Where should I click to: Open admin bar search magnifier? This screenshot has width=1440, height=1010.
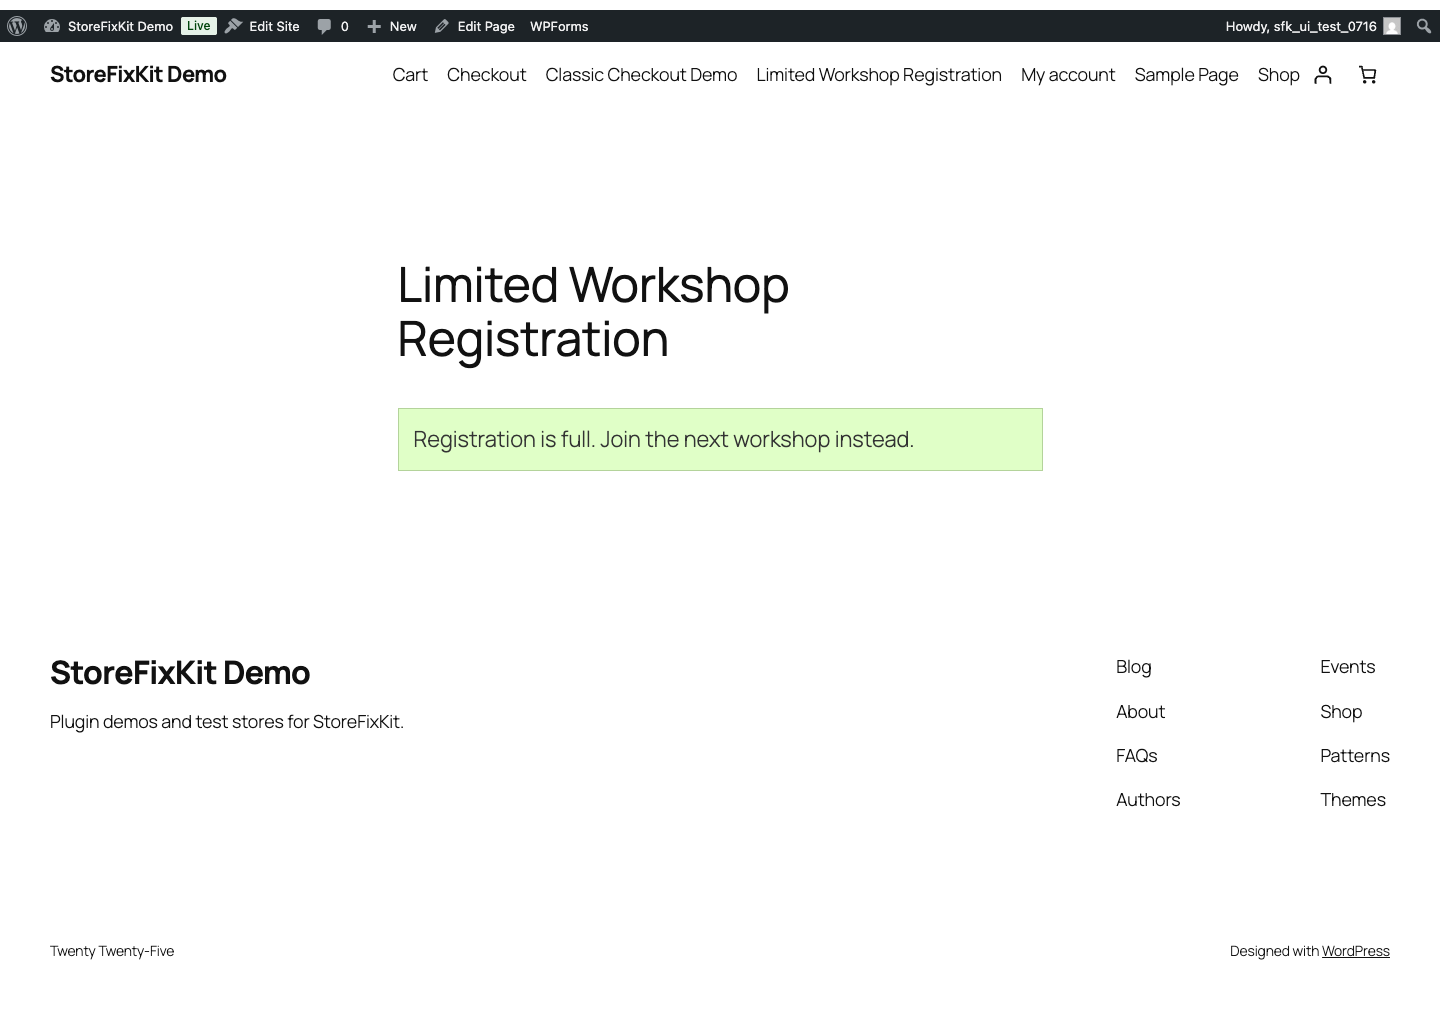(x=1423, y=26)
